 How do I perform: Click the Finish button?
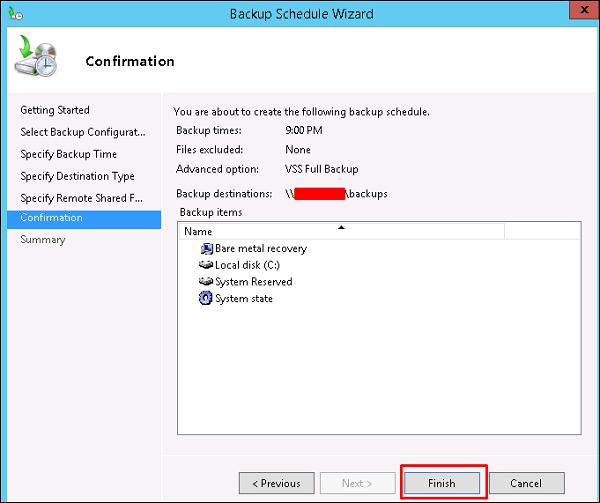pyautogui.click(x=442, y=483)
